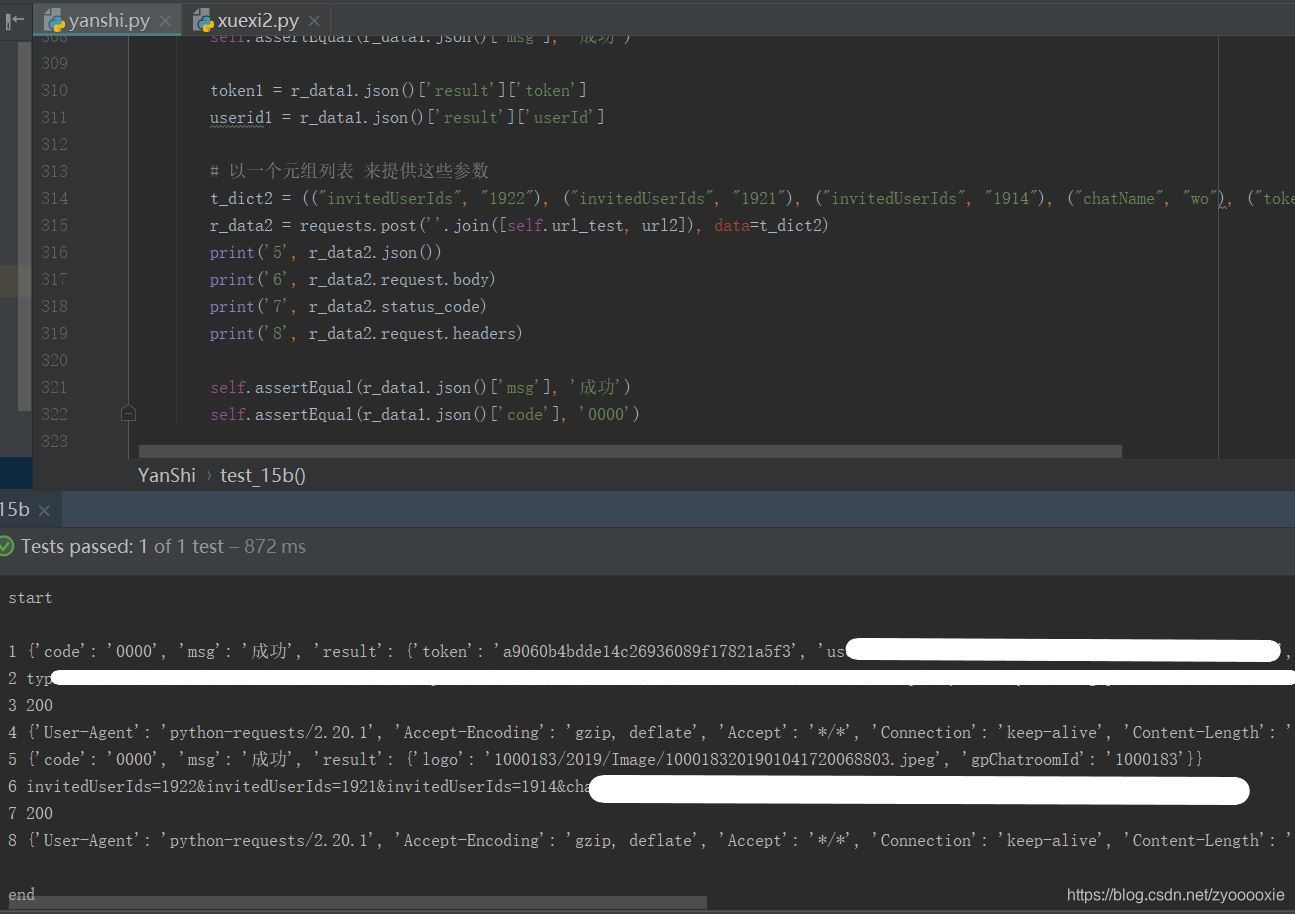Click the editor left-side vertical scrollbar thumb
This screenshot has width=1295, height=914.
pyautogui.click(x=25, y=226)
